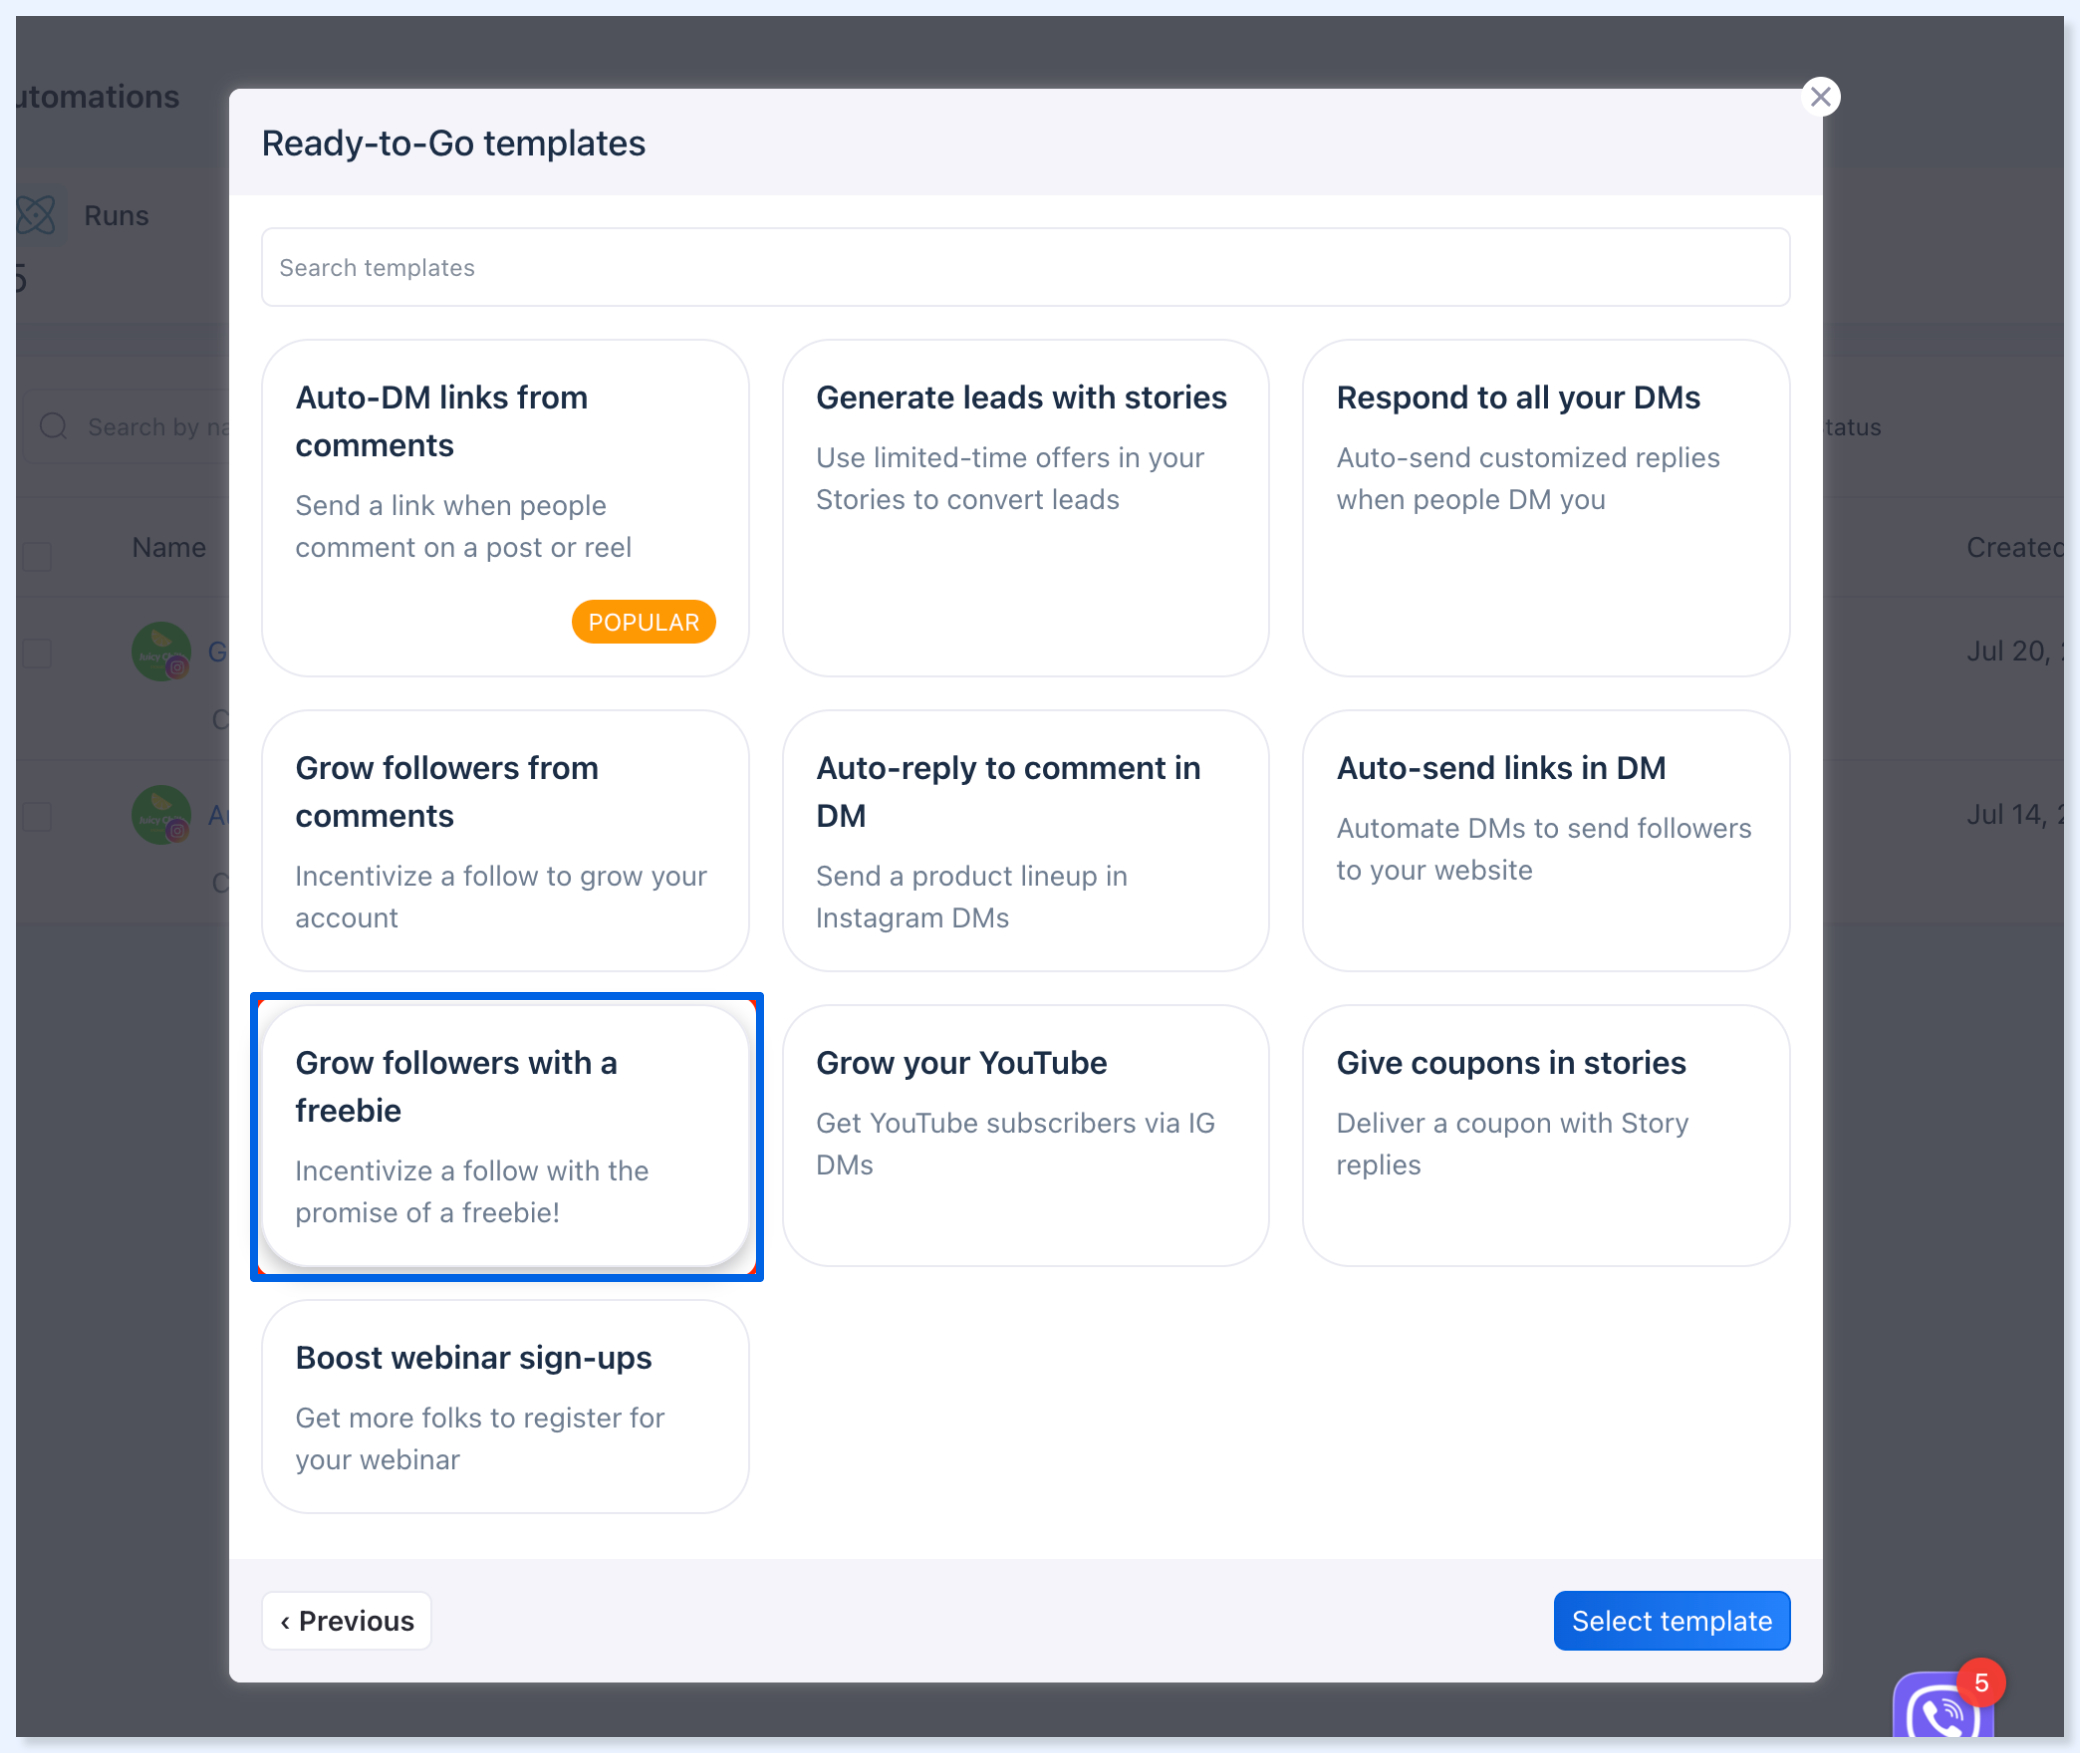Select the Grow followers from comments template
This screenshot has height=1753, width=2080.
[505, 840]
